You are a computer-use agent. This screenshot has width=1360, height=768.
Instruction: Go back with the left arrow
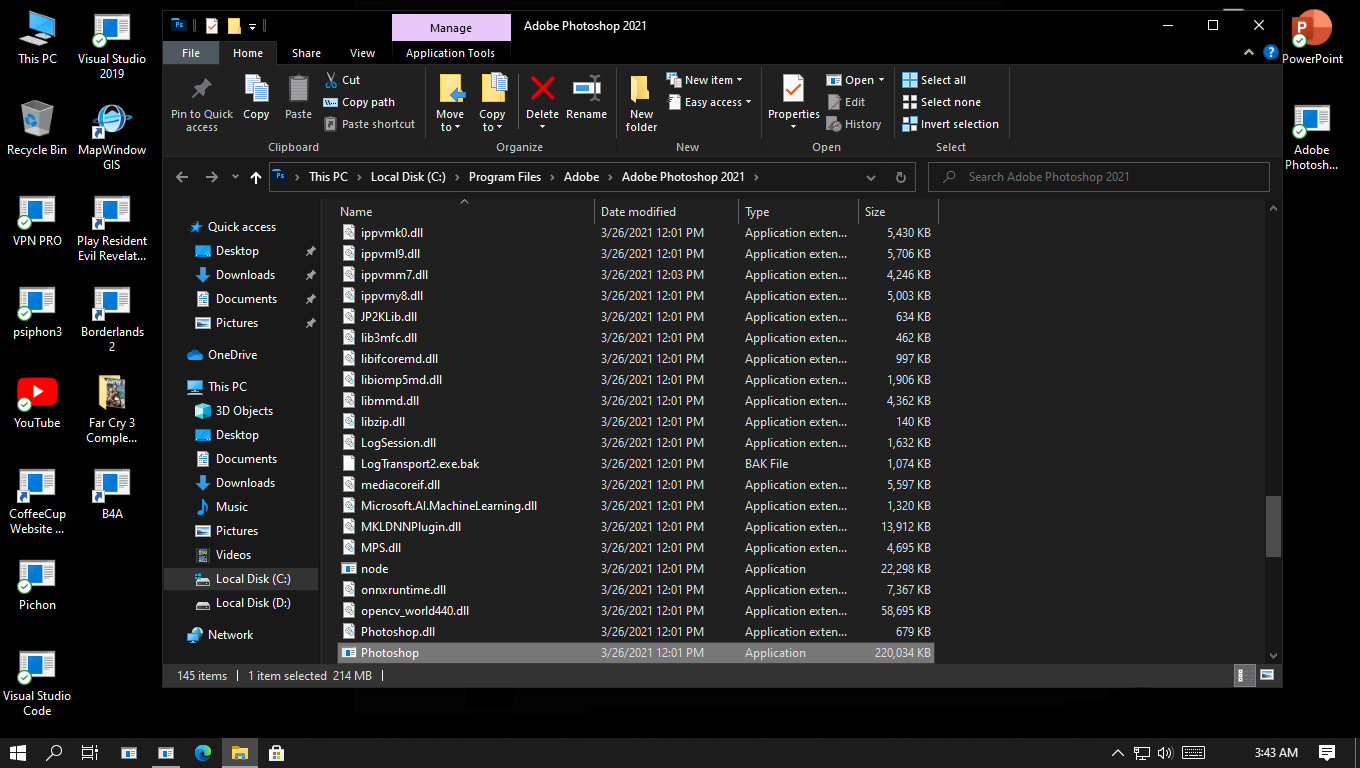(182, 177)
